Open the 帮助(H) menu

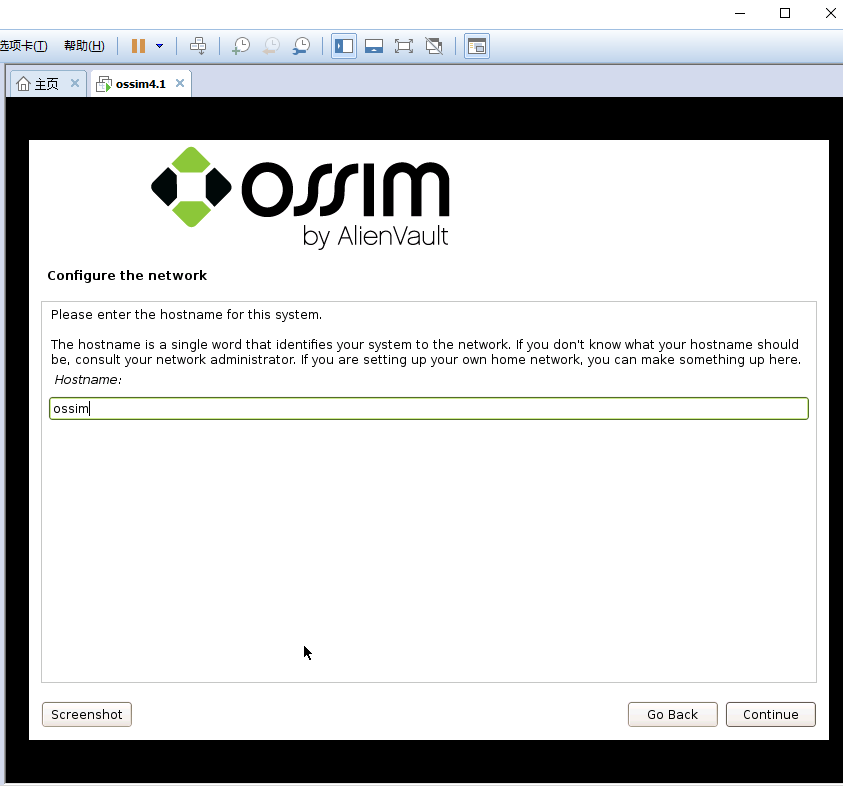tap(84, 46)
